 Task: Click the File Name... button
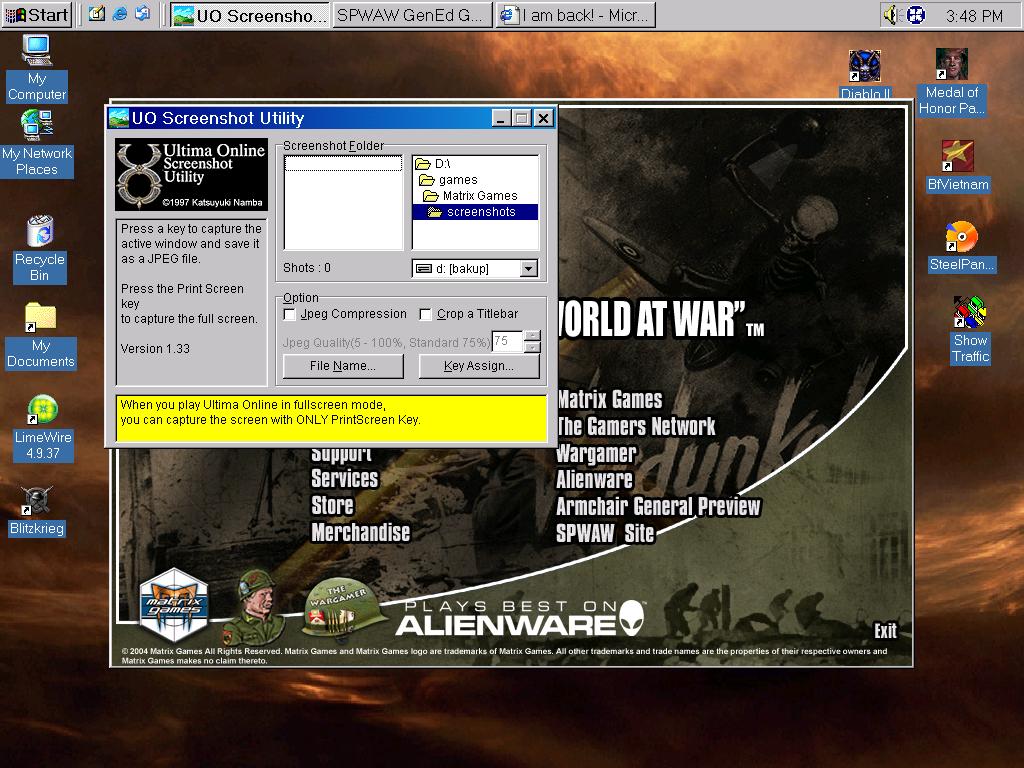[343, 366]
